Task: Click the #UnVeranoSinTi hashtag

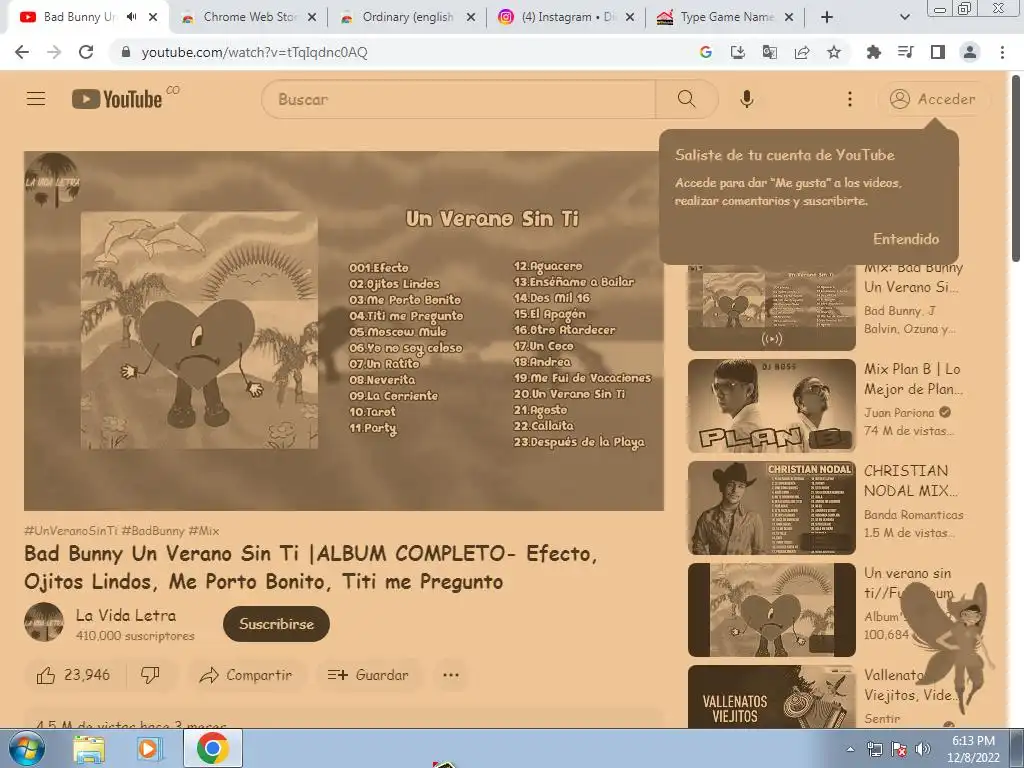Action: pos(71,531)
